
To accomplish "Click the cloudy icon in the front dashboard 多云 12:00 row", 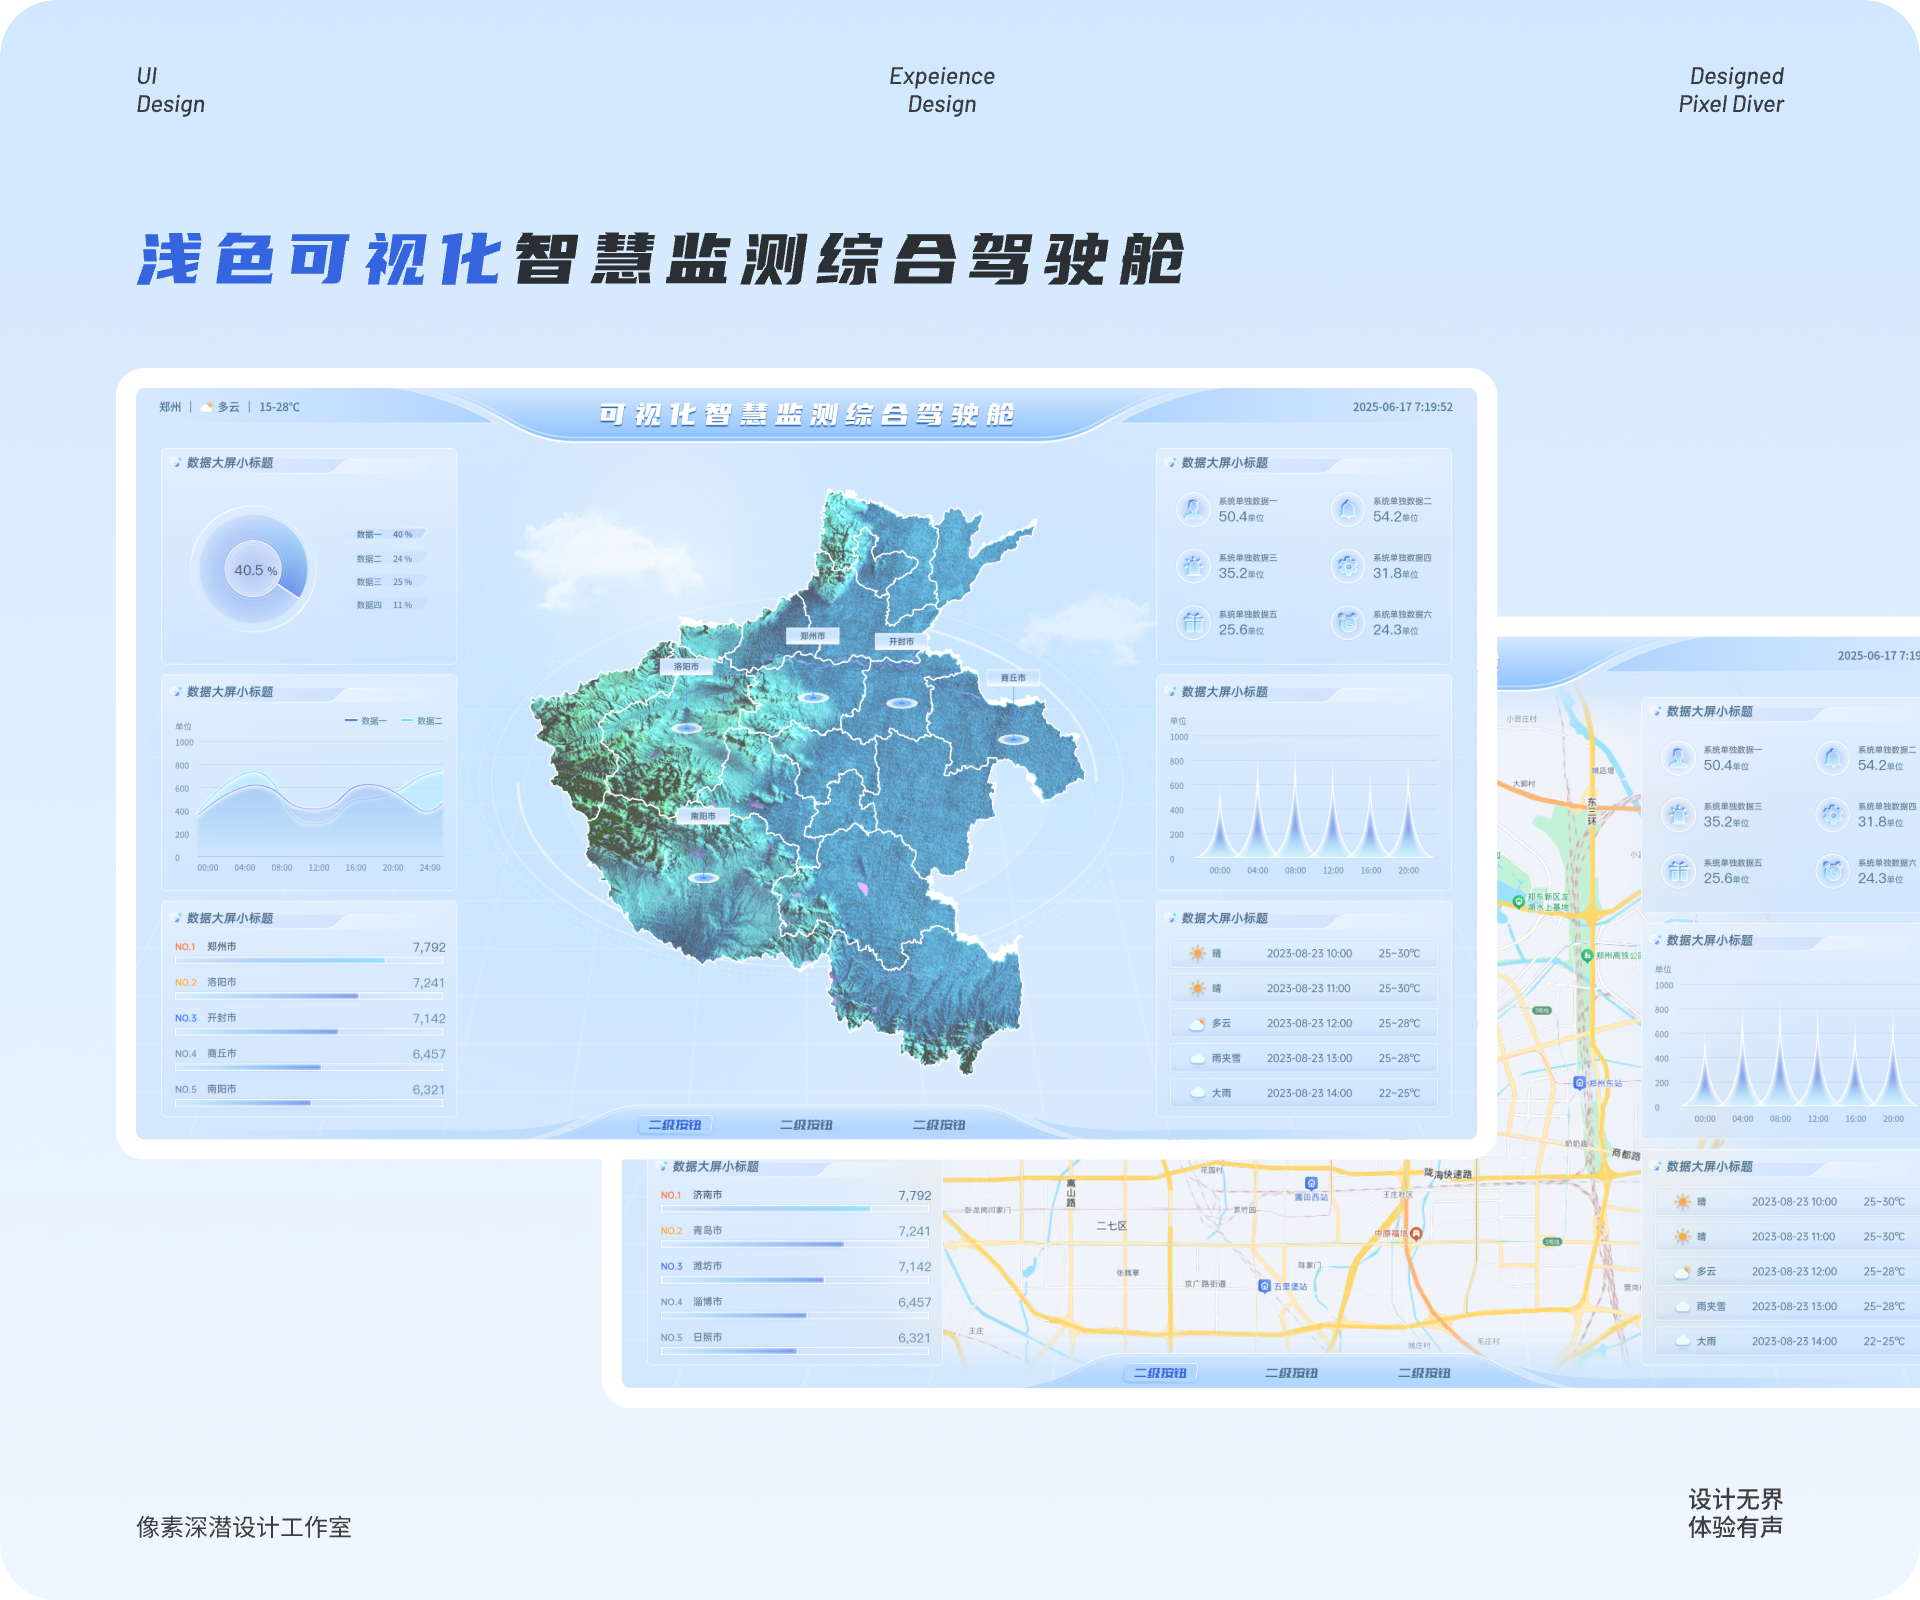I will [x=1197, y=1023].
